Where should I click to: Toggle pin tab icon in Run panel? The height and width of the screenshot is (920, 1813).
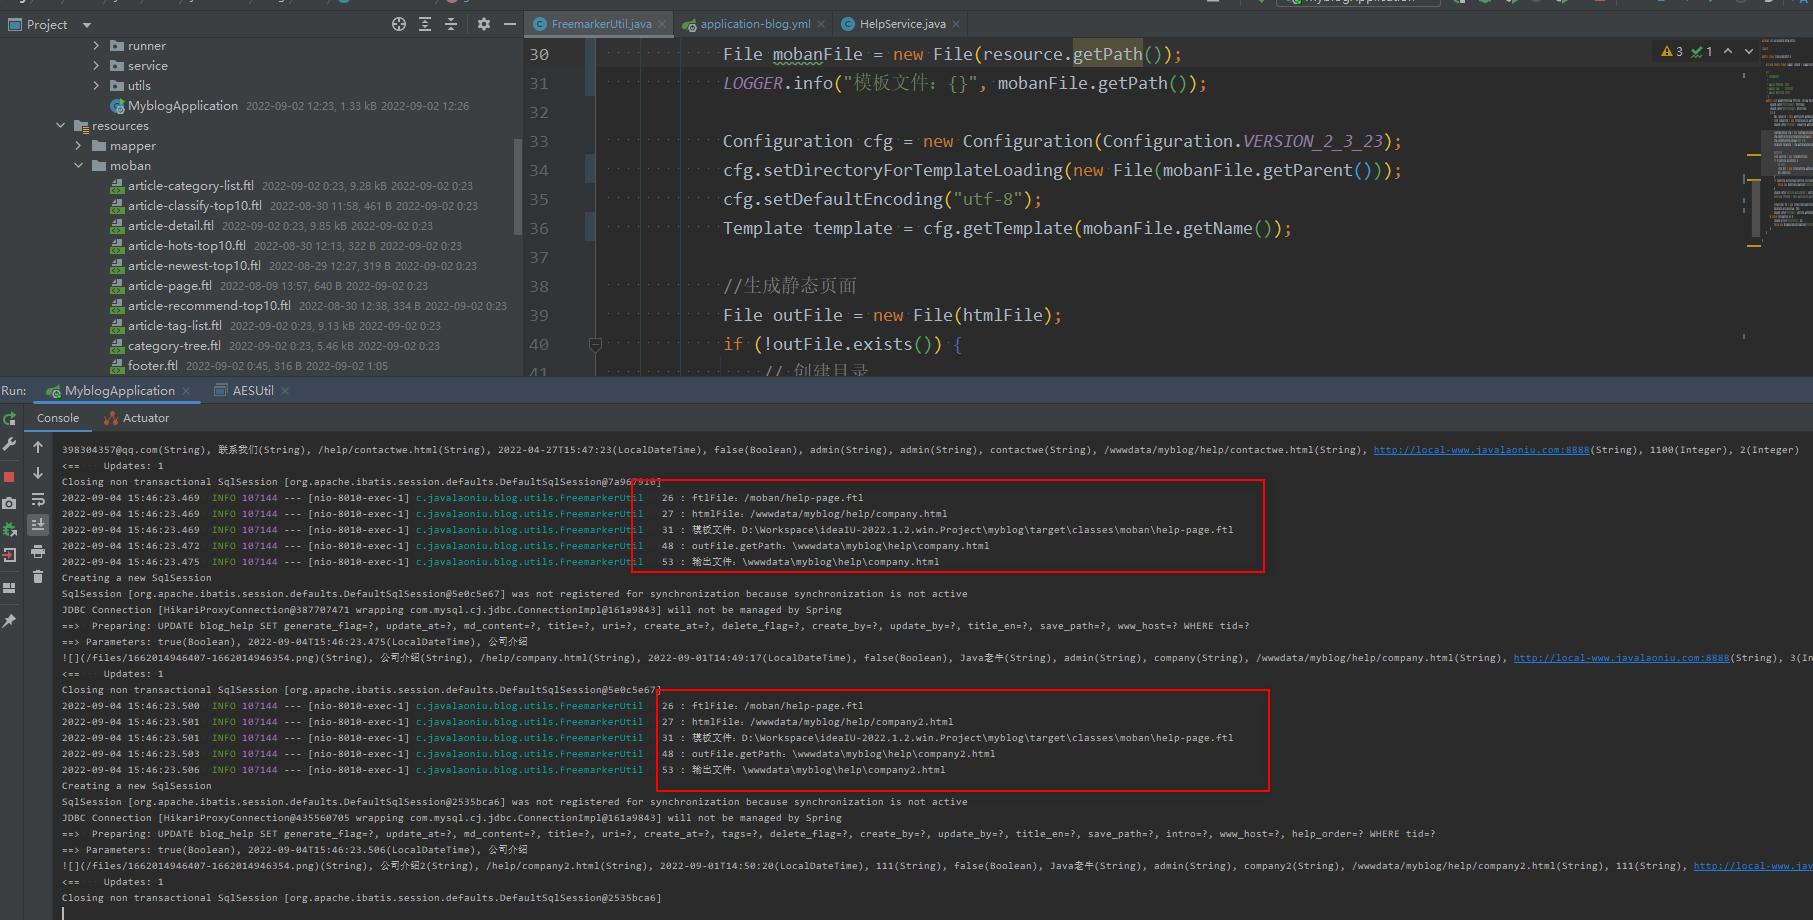tap(10, 621)
